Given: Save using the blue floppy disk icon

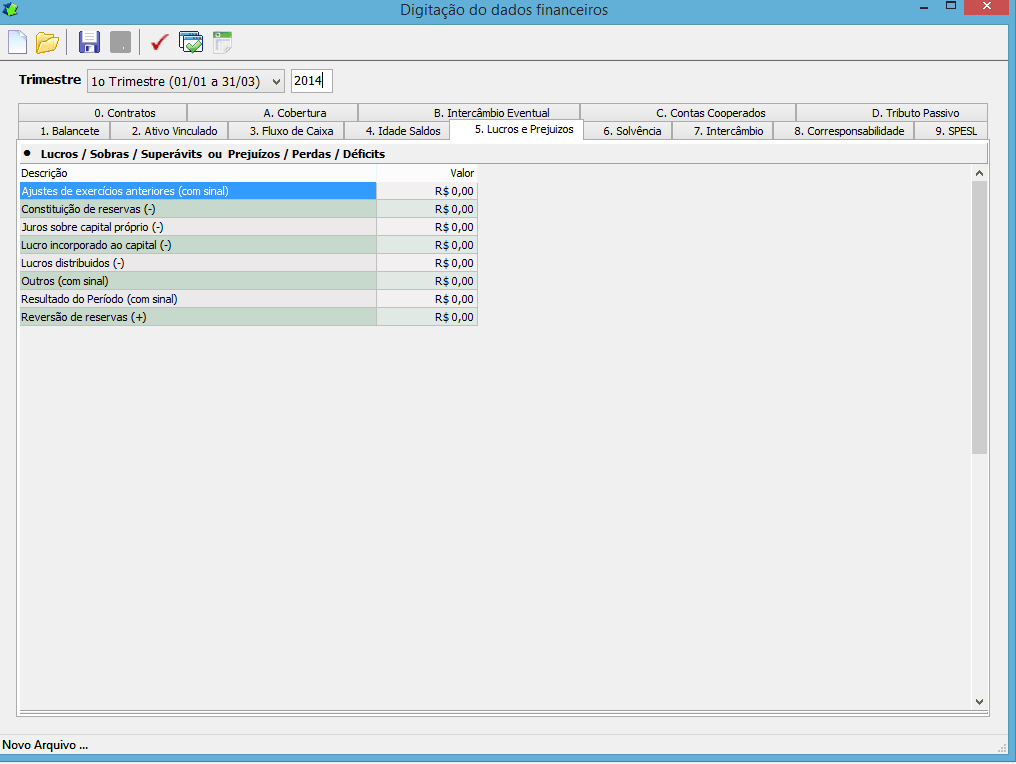Looking at the screenshot, I should (89, 42).
